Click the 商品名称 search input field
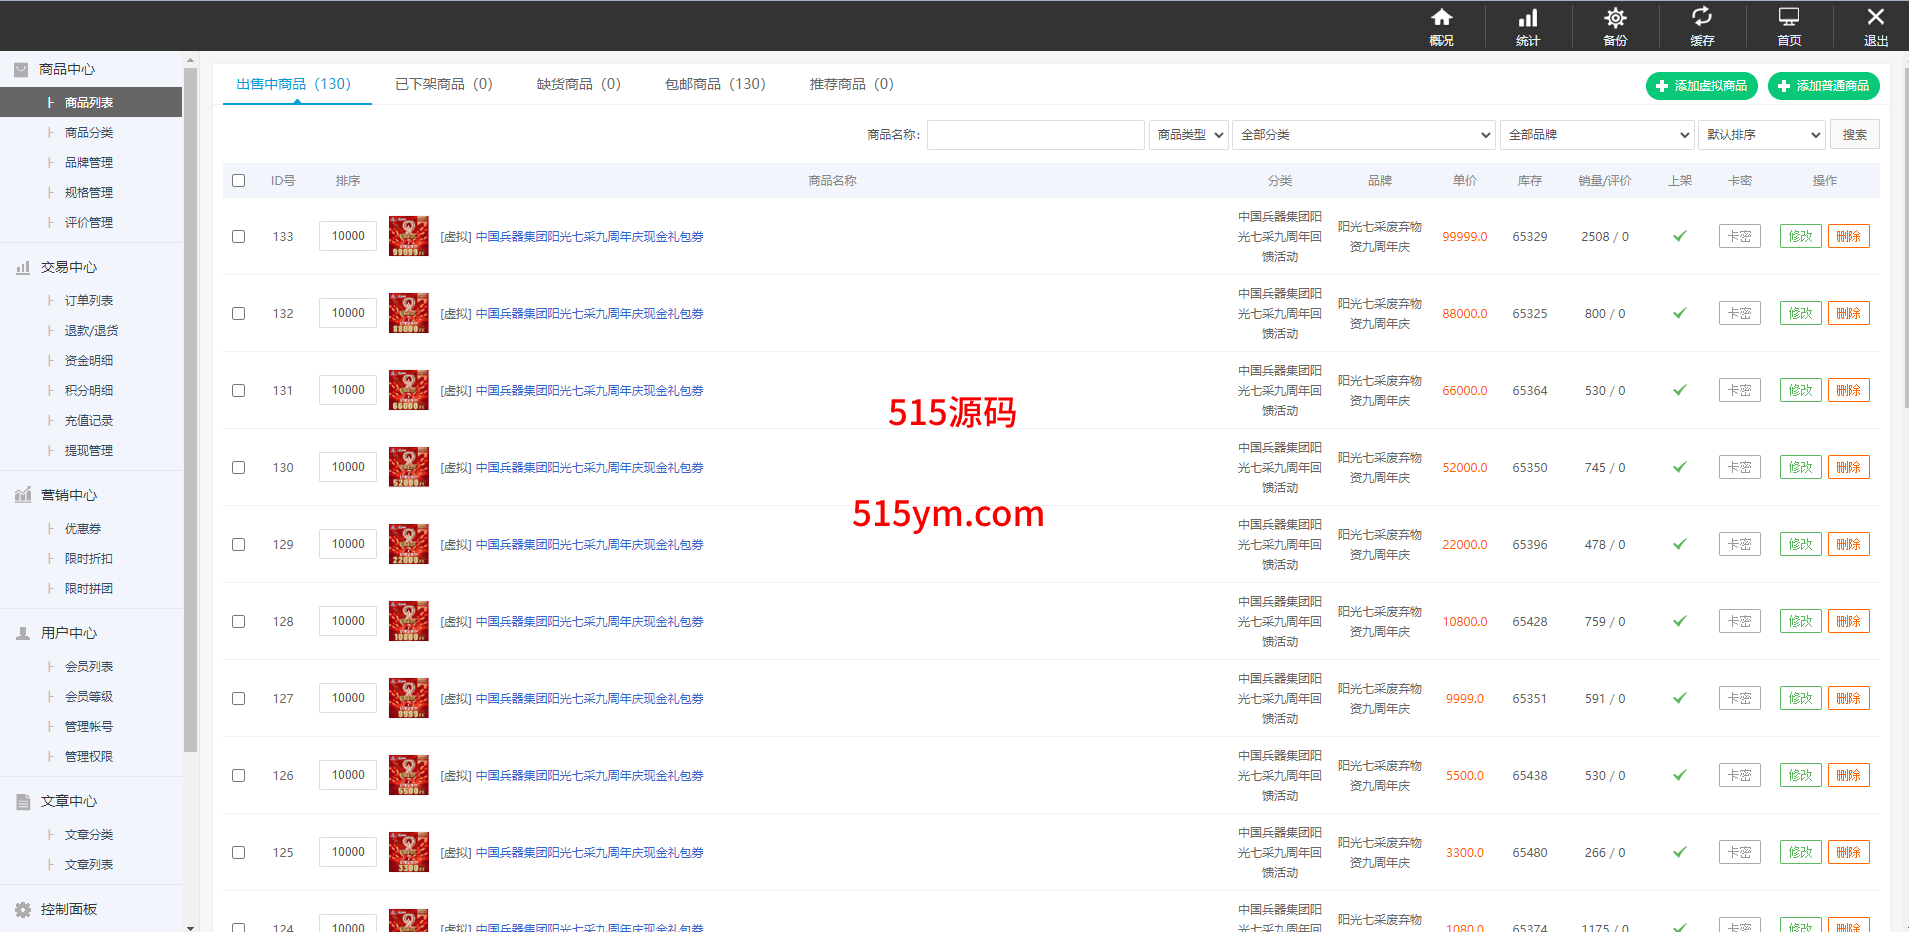This screenshot has width=1909, height=932. click(1035, 135)
